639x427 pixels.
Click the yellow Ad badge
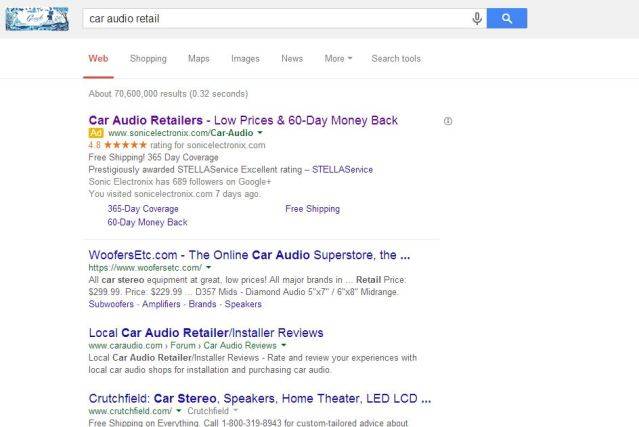coord(96,133)
